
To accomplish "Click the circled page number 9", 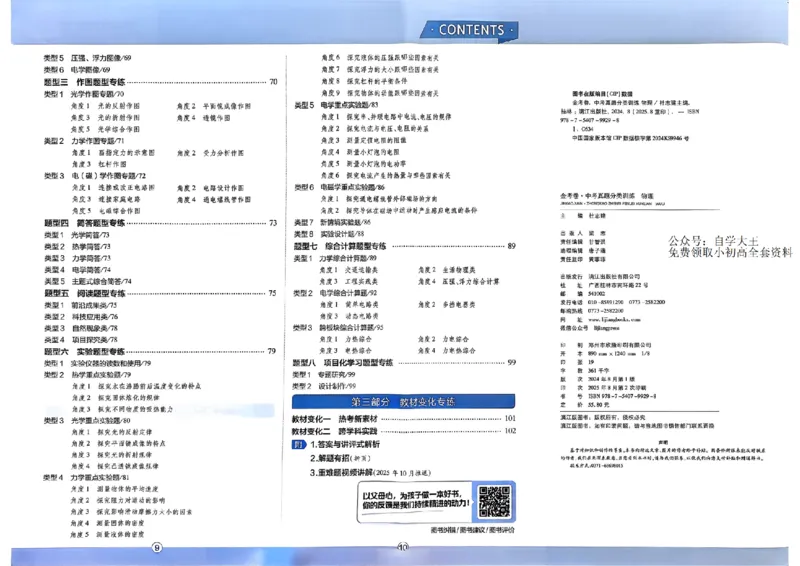I will (x=157, y=548).
